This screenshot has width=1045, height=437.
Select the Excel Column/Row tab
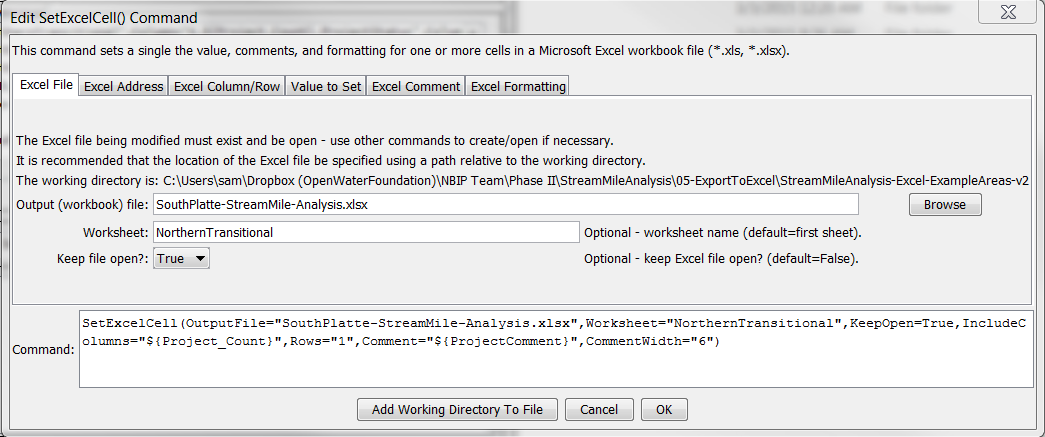227,86
